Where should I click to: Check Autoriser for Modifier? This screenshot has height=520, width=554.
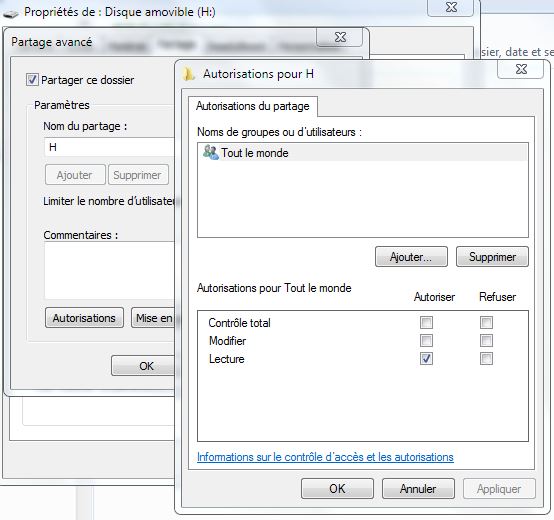pyautogui.click(x=426, y=341)
